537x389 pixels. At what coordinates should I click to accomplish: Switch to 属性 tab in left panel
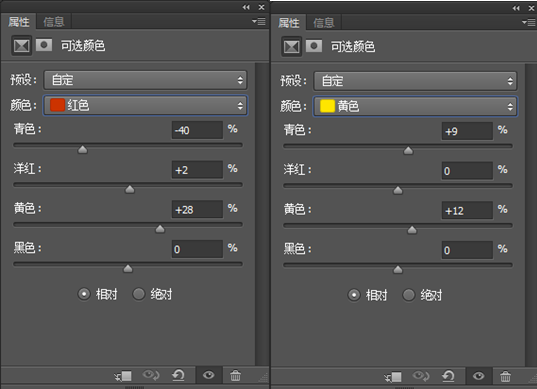coord(19,22)
